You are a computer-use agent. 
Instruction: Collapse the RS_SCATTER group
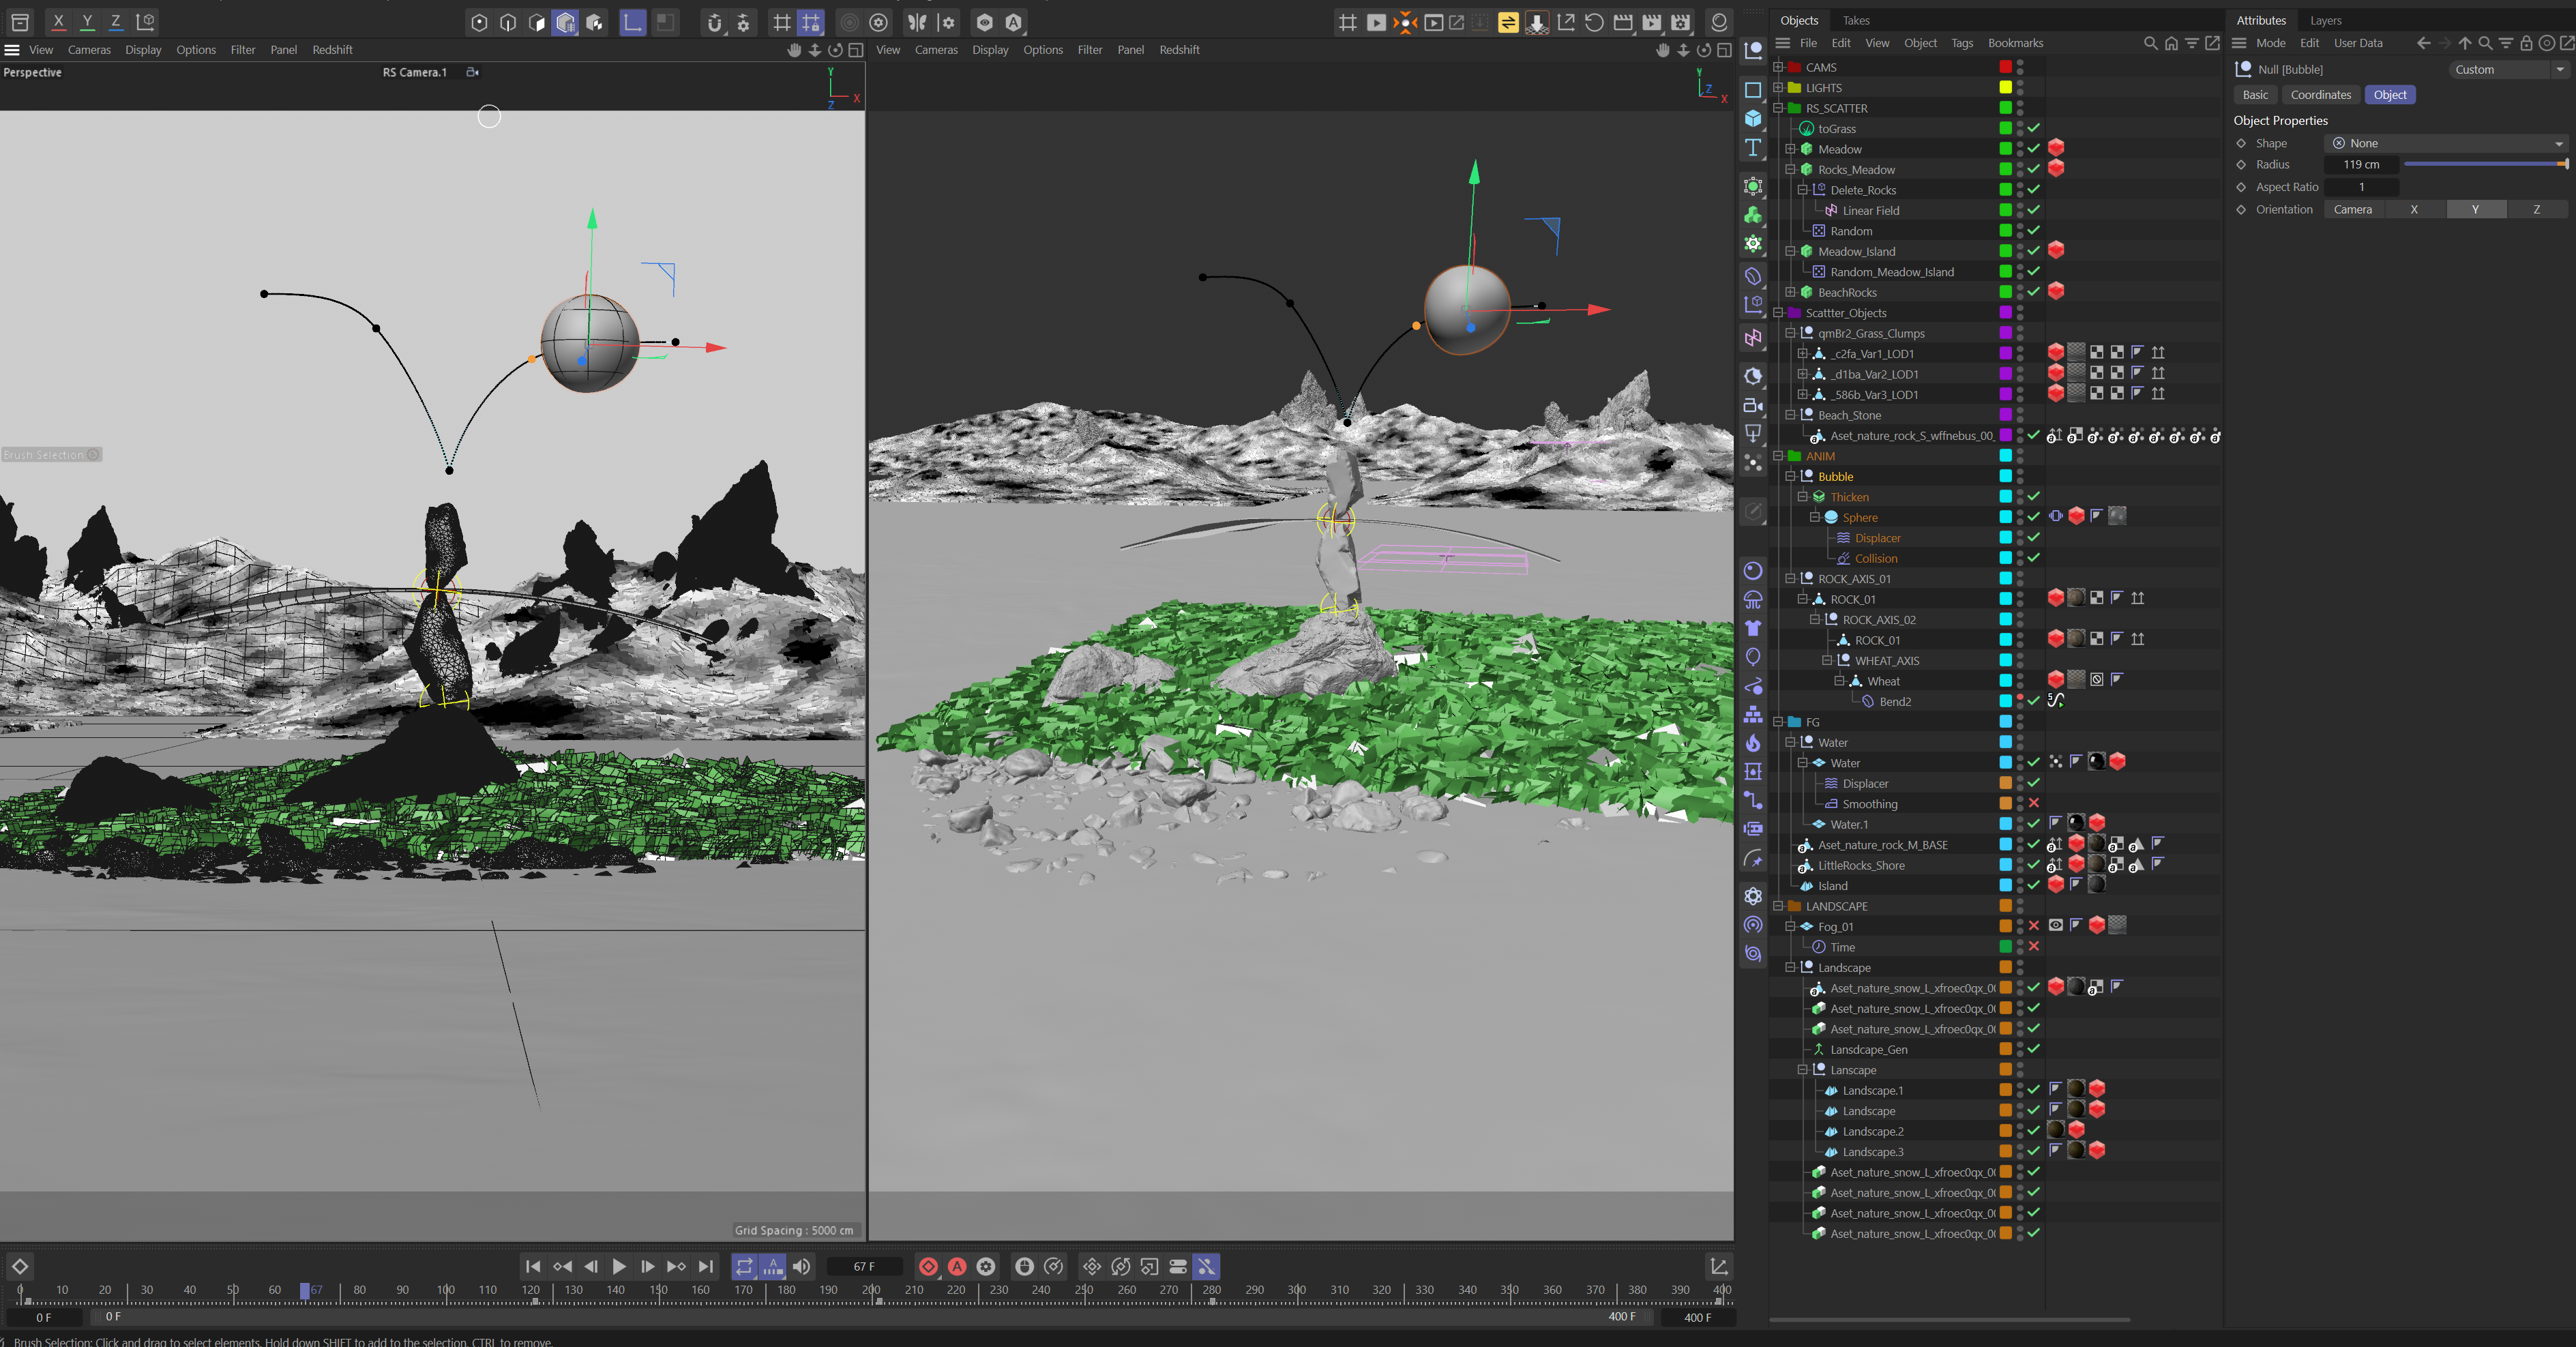tap(1778, 108)
